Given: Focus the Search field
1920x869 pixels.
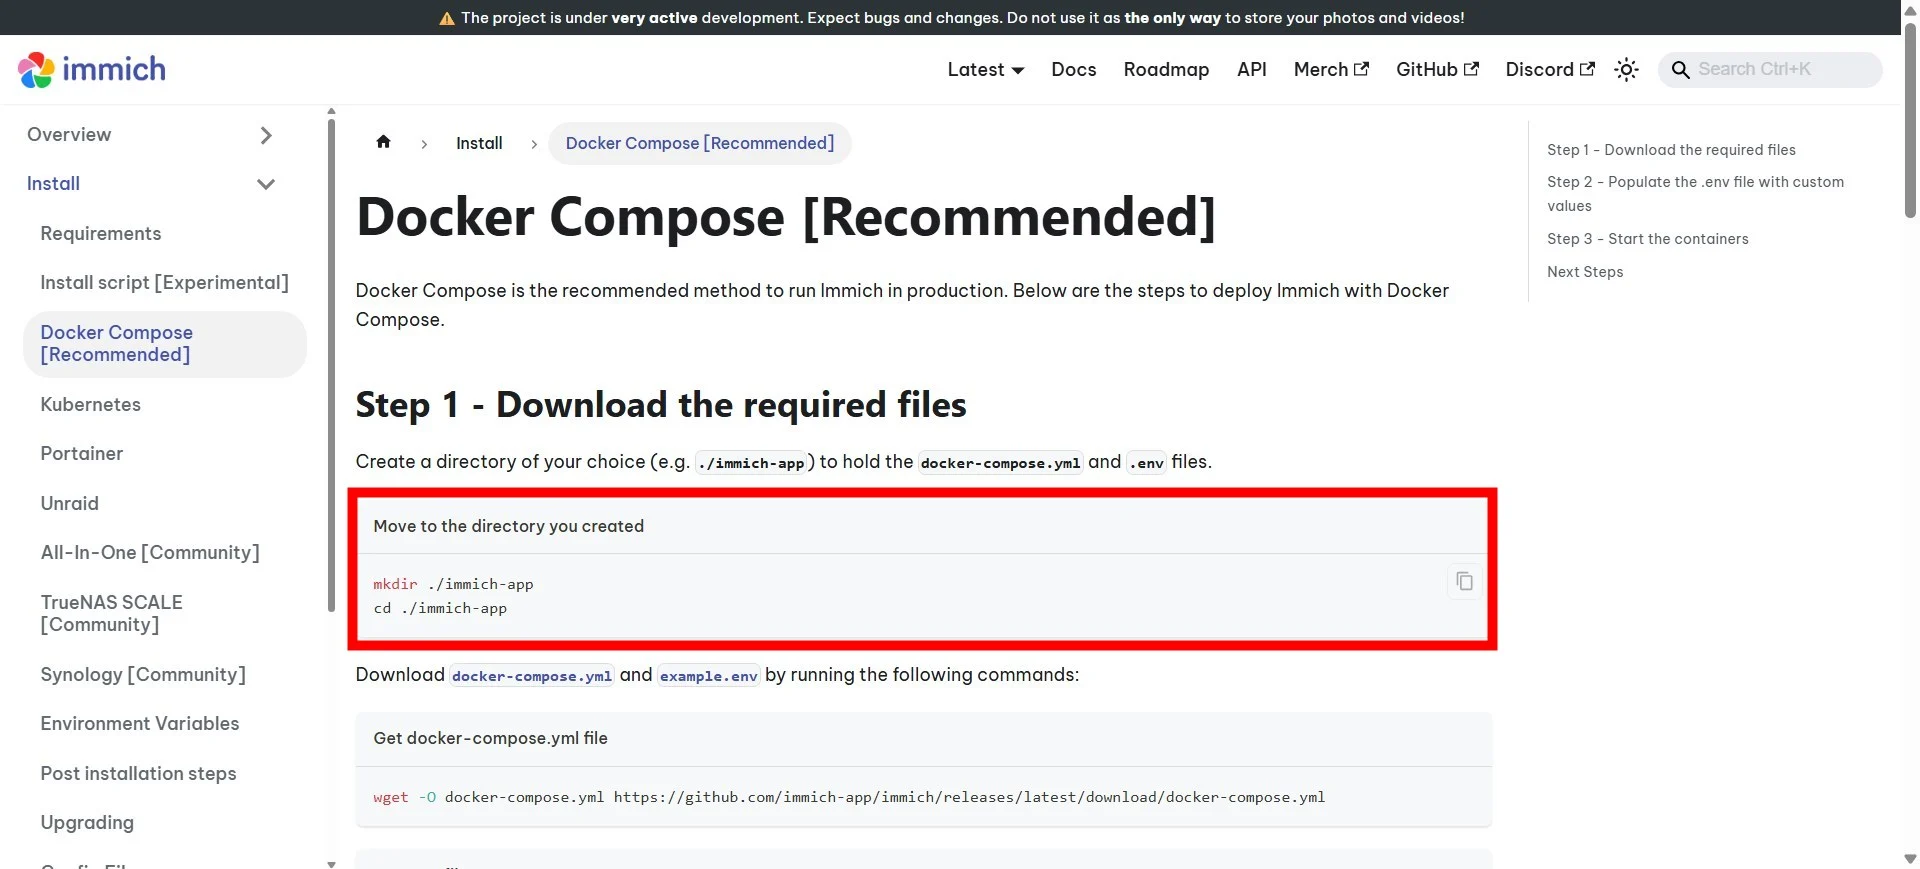Looking at the screenshot, I should (x=1770, y=70).
